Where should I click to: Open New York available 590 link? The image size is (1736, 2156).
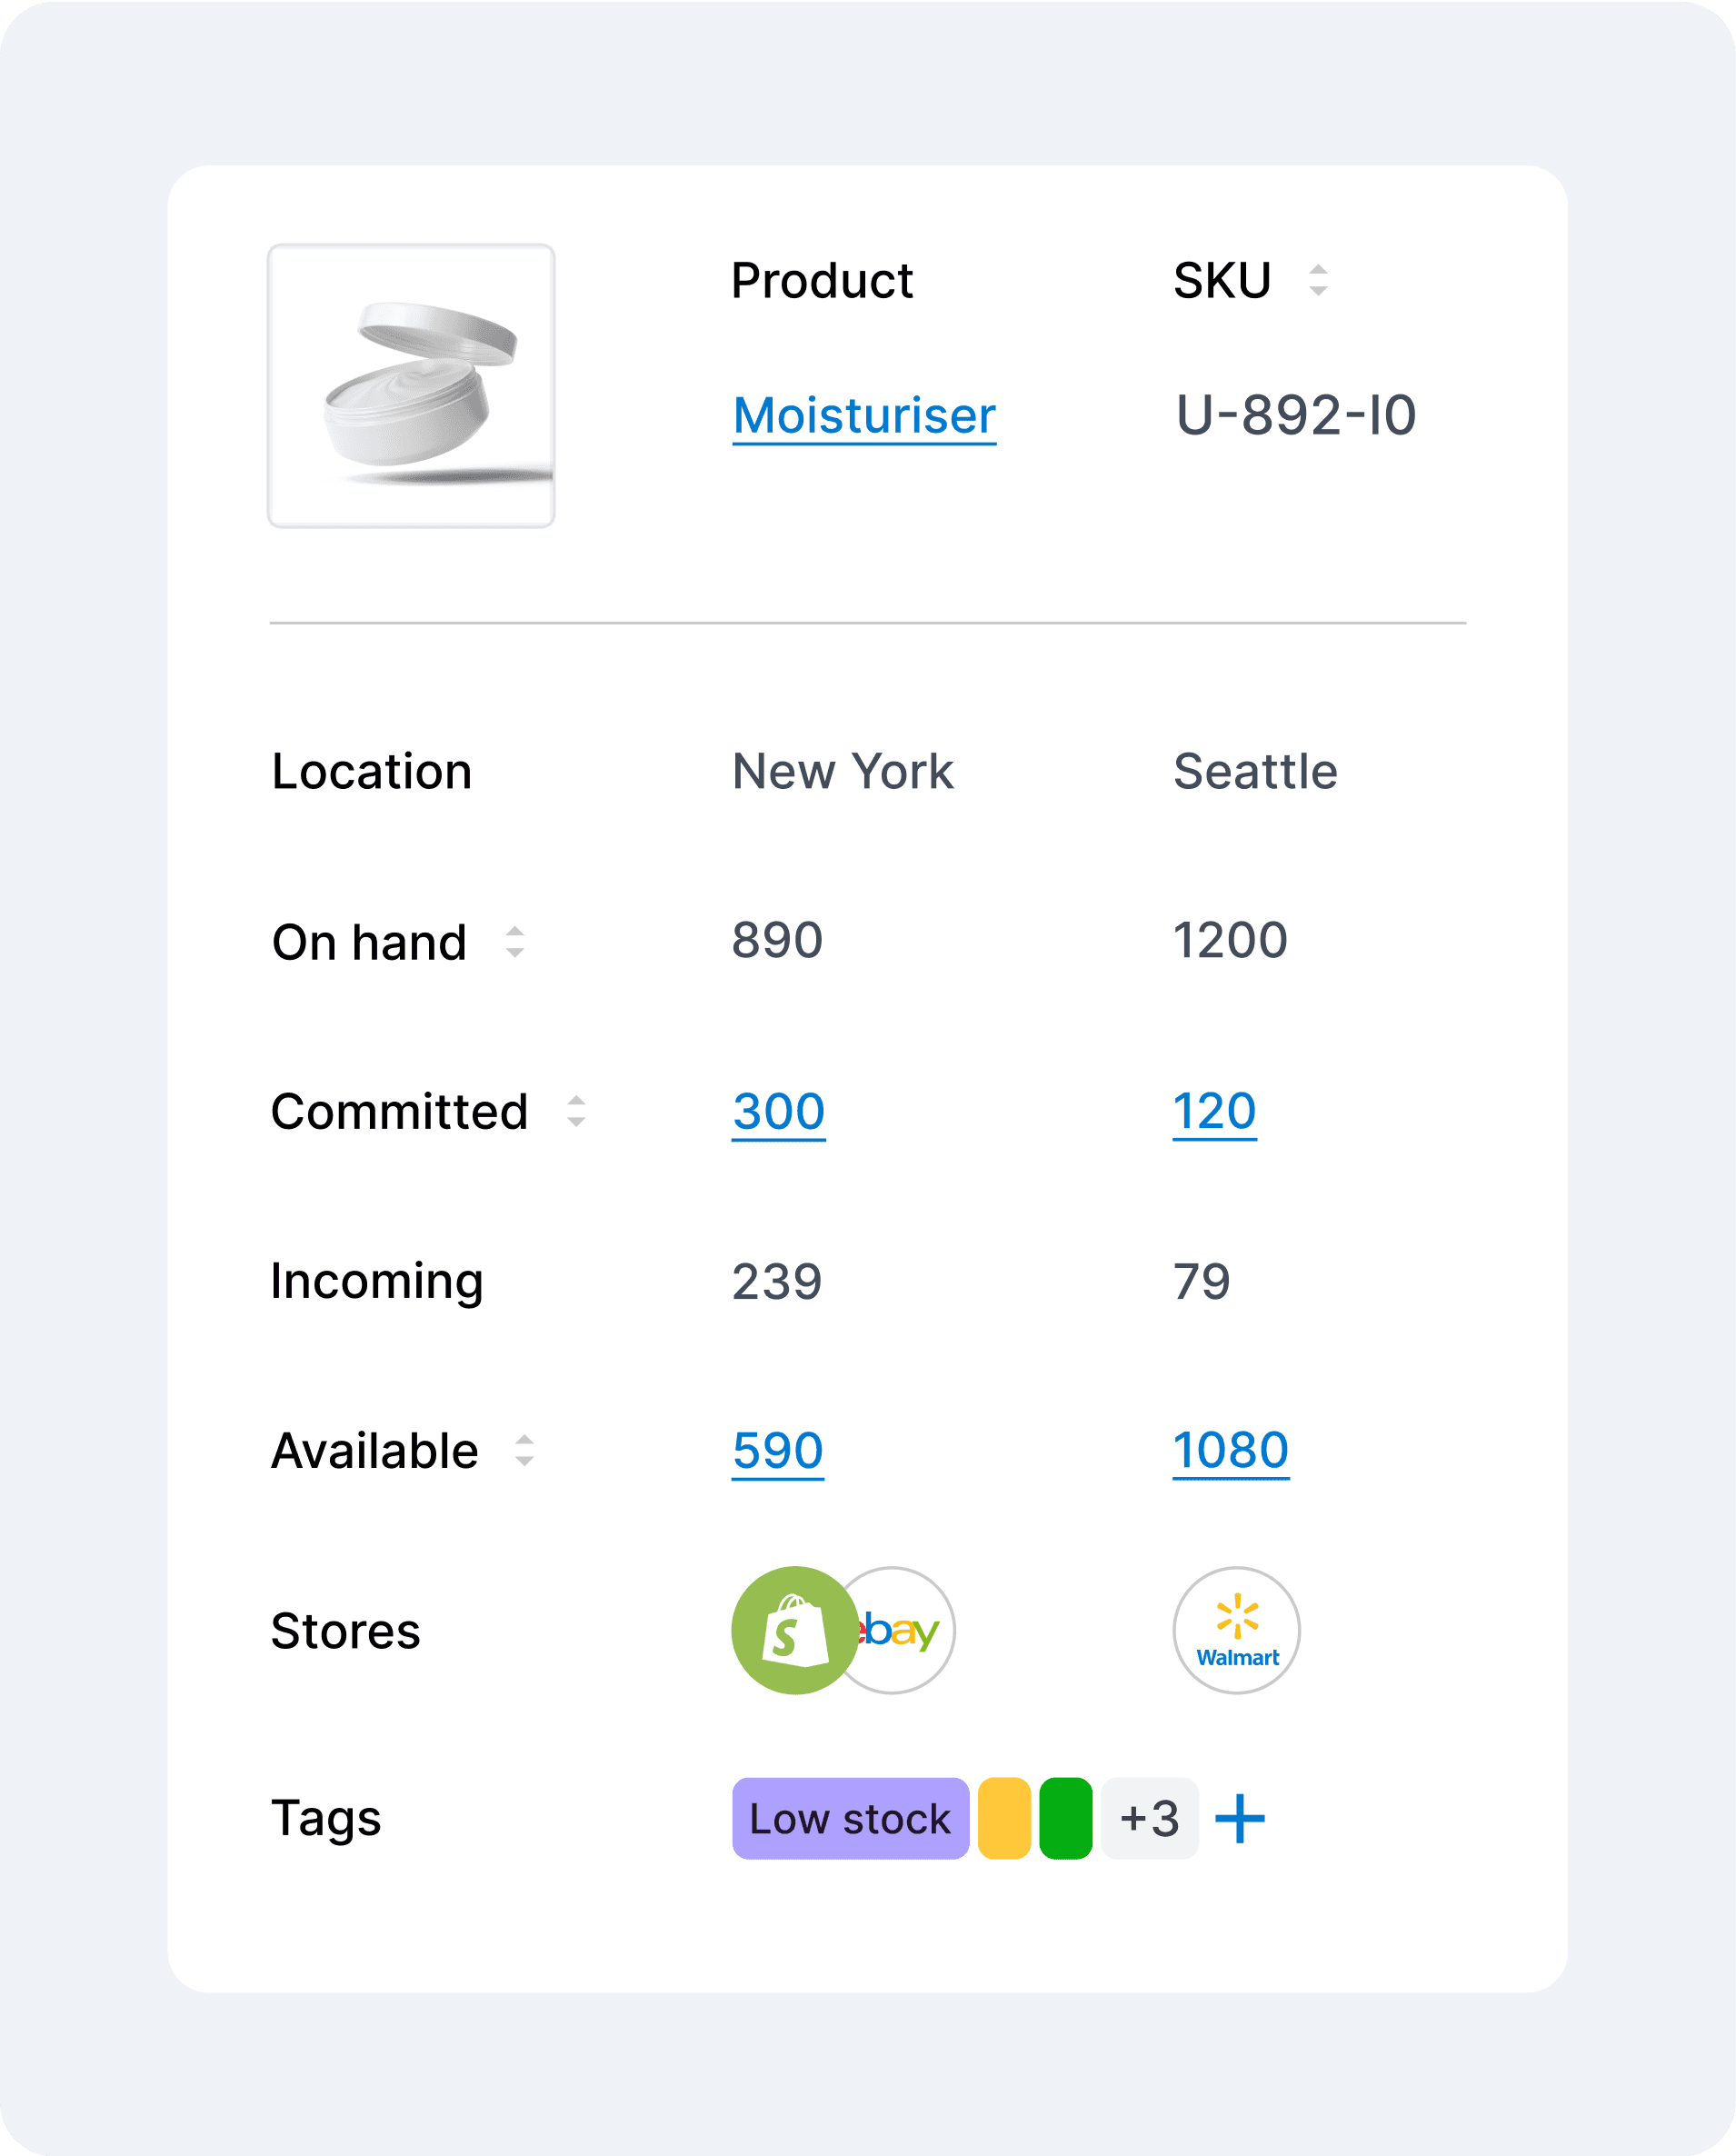click(777, 1450)
